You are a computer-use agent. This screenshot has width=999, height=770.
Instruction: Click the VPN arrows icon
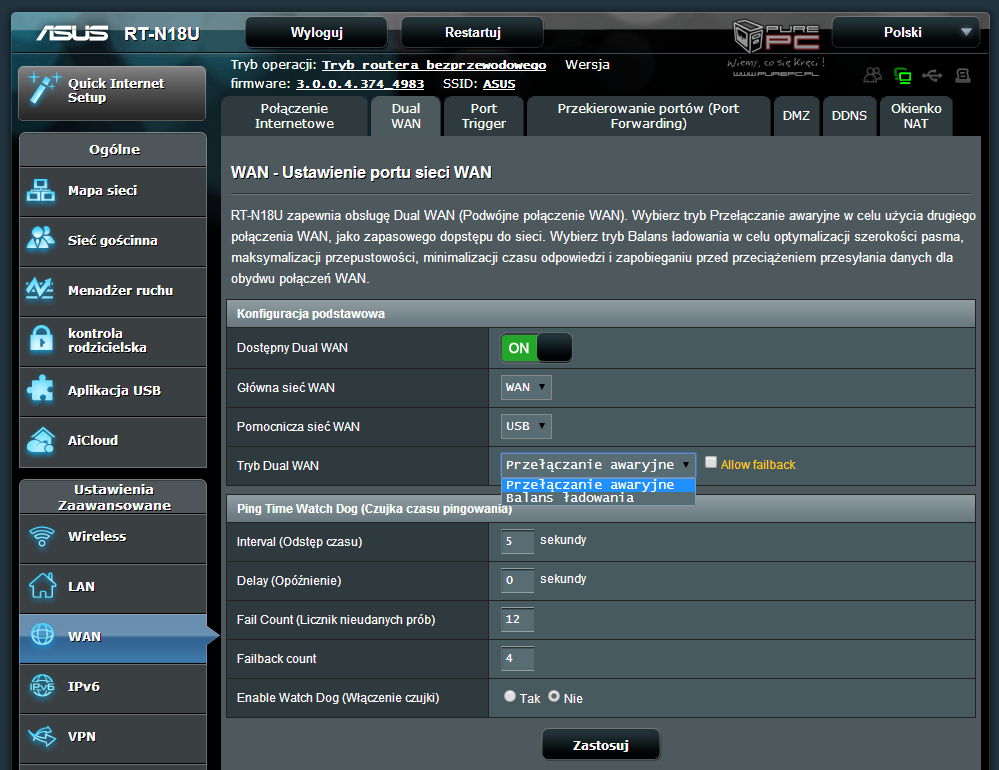[42, 736]
